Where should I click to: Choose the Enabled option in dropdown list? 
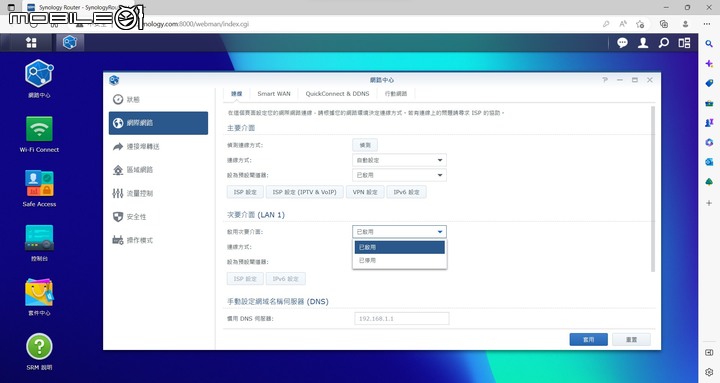tap(399, 247)
